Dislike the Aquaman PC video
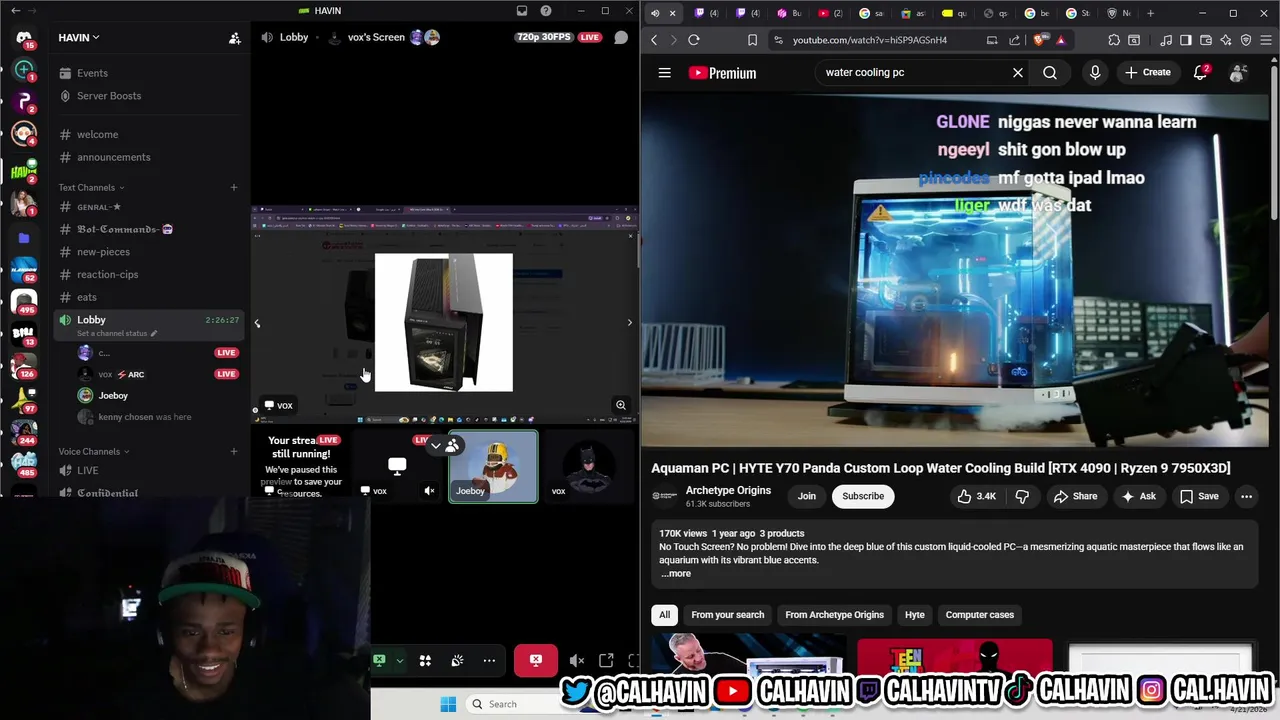This screenshot has width=1280, height=720. [x=1022, y=496]
